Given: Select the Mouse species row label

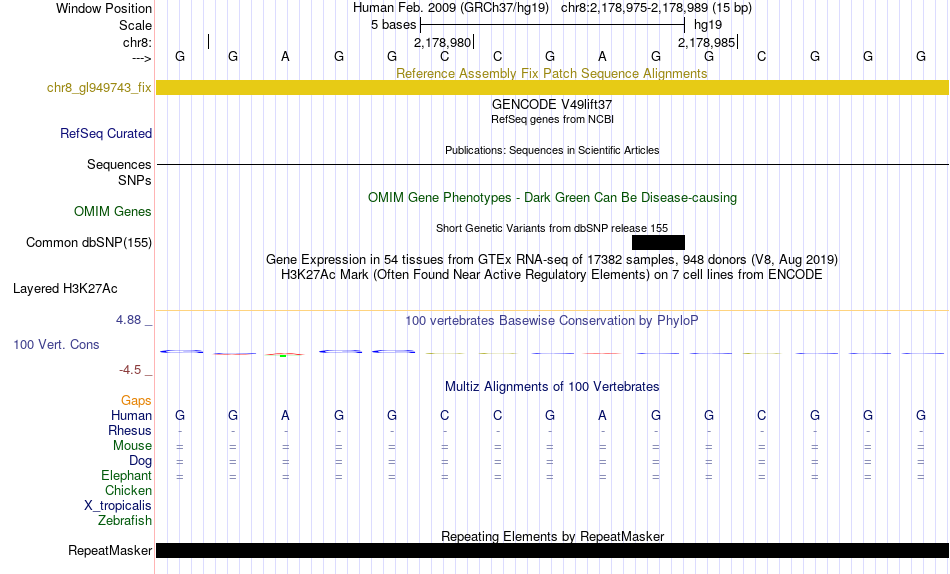Looking at the screenshot, I should coord(132,446).
